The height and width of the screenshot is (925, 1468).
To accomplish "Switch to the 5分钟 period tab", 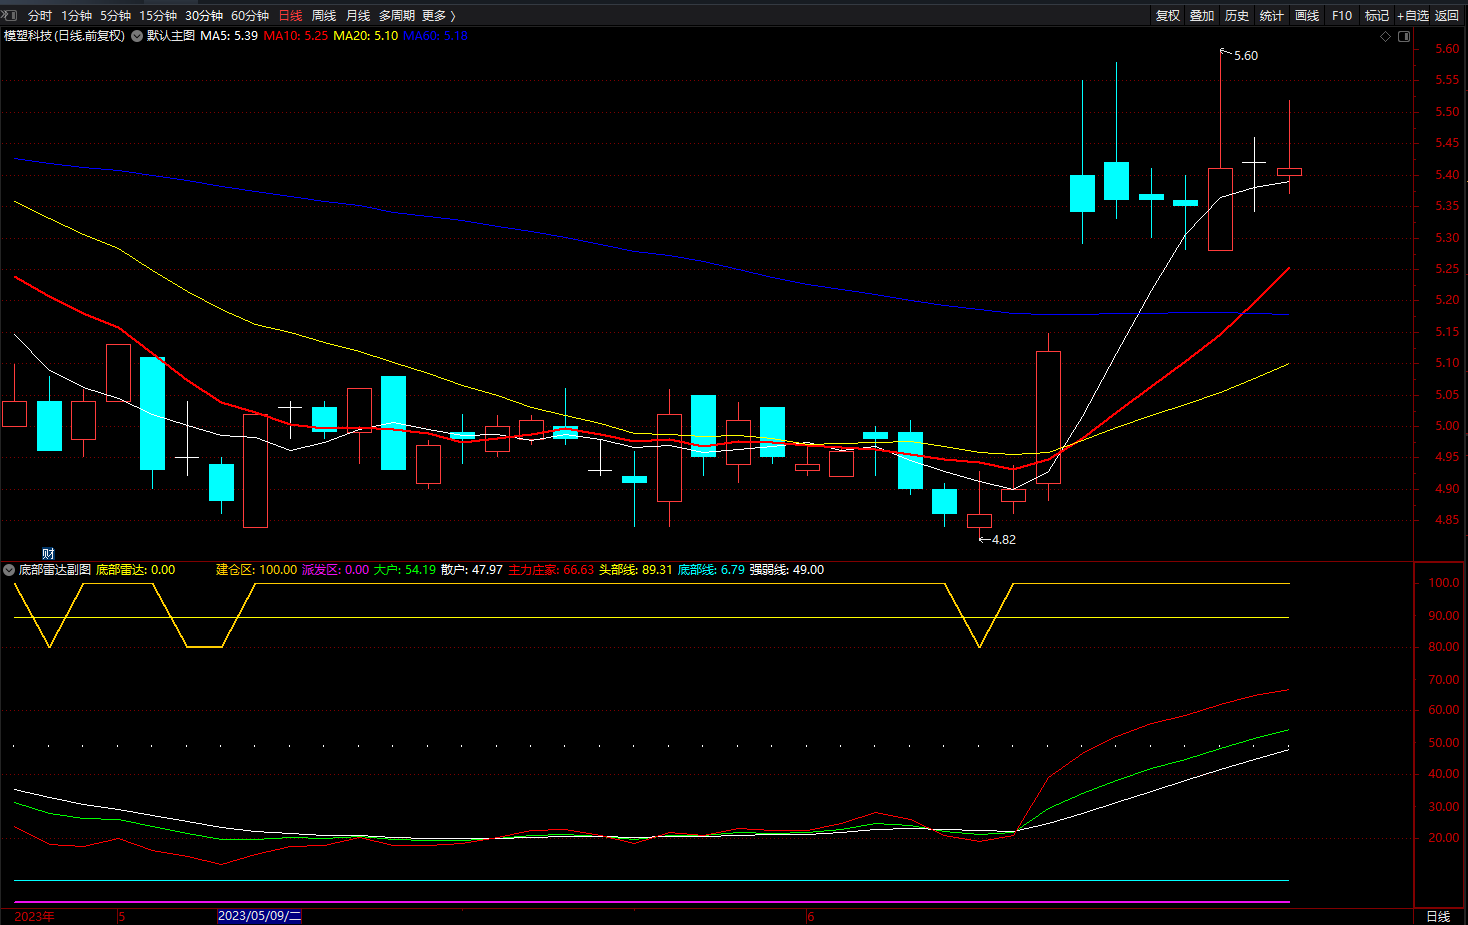I will click(115, 15).
